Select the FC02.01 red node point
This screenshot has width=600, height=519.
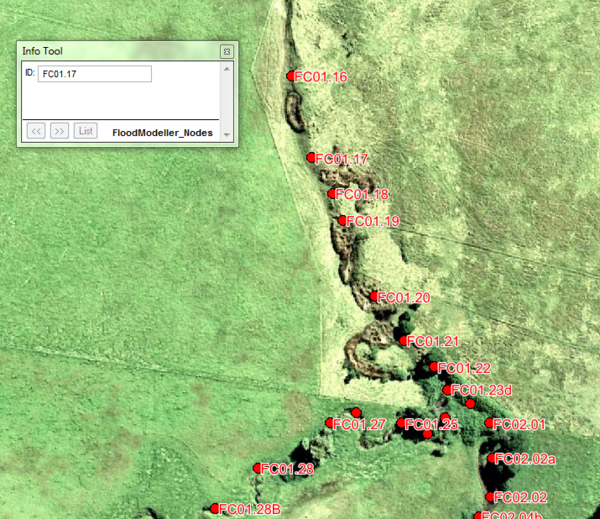[490, 424]
